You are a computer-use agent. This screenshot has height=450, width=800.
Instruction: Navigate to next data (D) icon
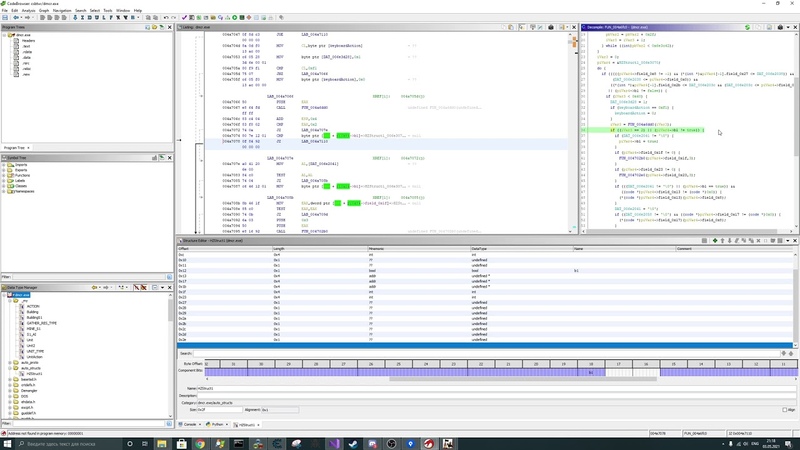point(89,17)
